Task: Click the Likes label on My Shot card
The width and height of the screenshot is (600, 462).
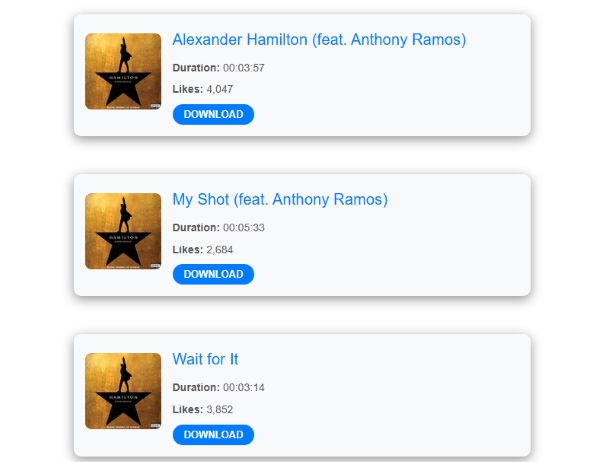Action: tap(188, 250)
